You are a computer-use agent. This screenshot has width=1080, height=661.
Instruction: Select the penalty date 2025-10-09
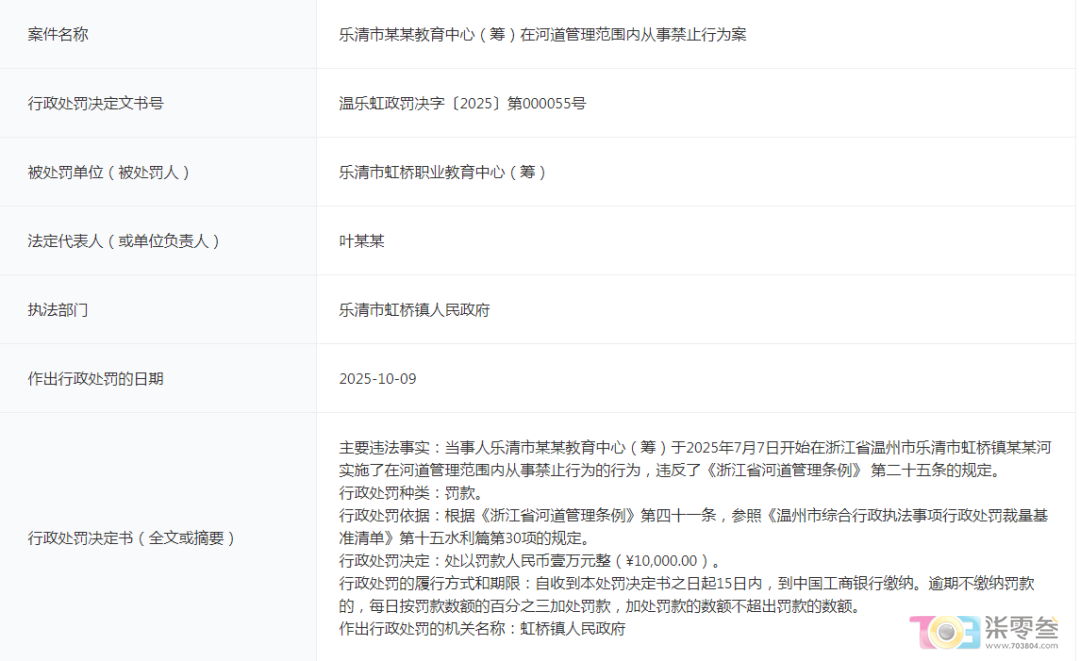(x=377, y=379)
